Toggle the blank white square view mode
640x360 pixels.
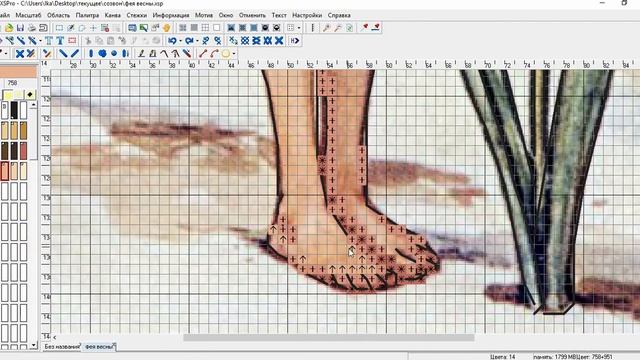point(217,28)
